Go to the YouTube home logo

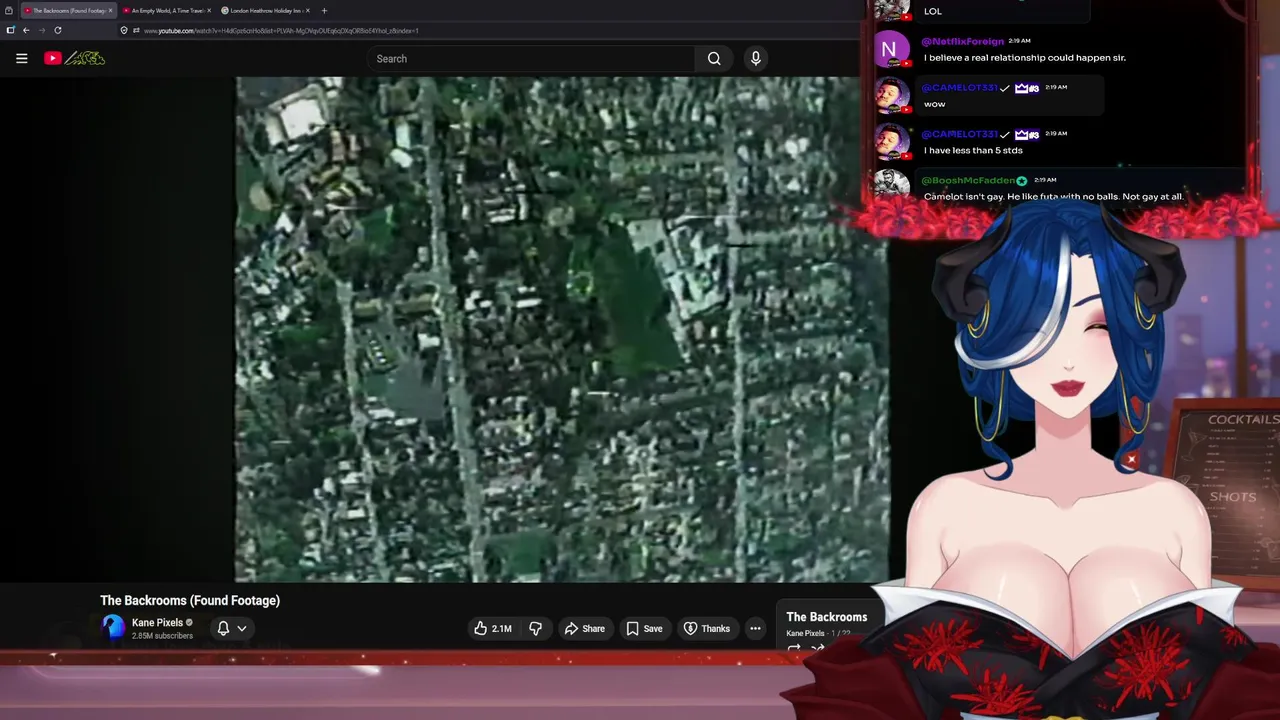(x=74, y=58)
